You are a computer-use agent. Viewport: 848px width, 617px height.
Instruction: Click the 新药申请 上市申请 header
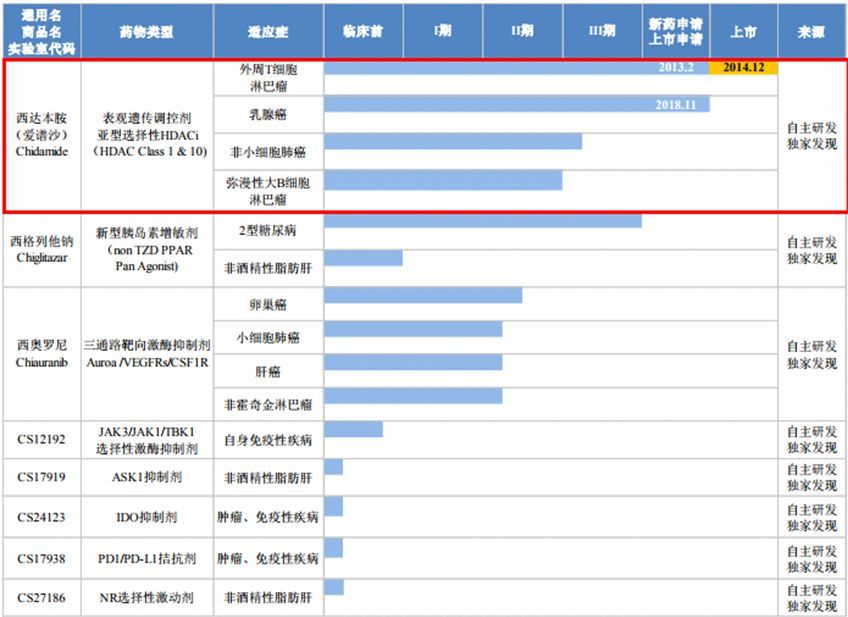tap(676, 31)
